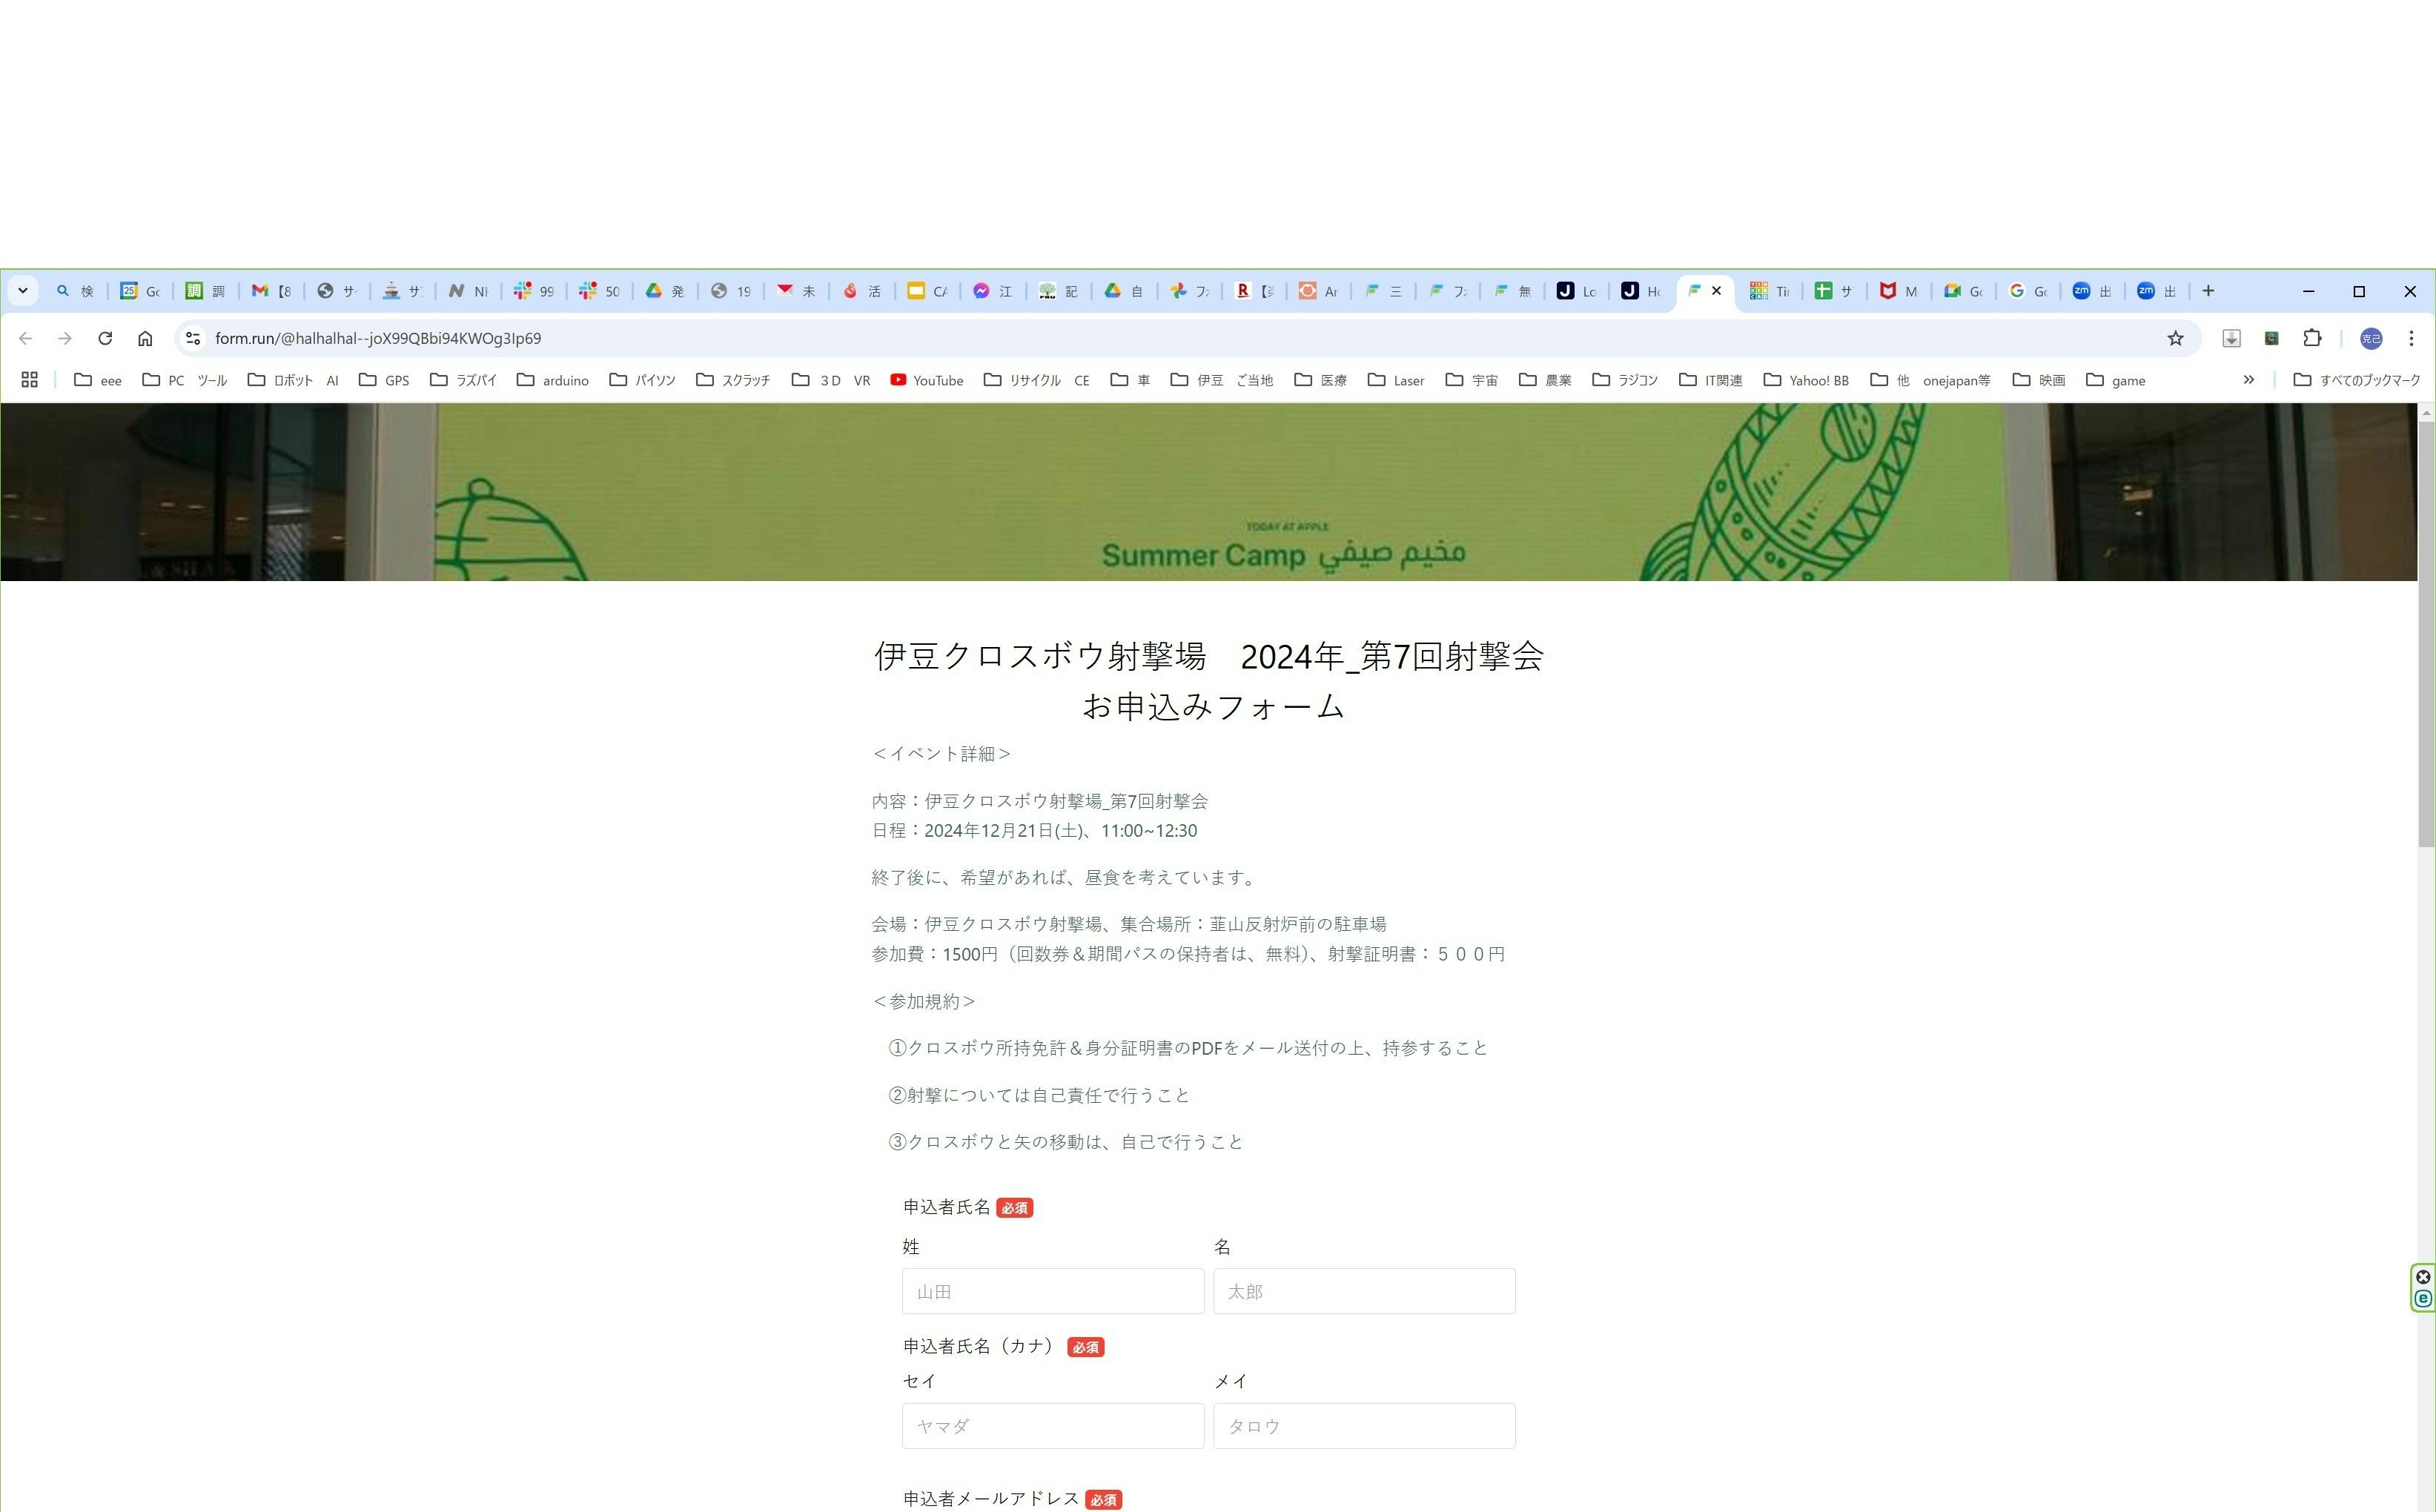Click the home page icon
Image resolution: width=2436 pixels, height=1512 pixels.
pos(145,338)
